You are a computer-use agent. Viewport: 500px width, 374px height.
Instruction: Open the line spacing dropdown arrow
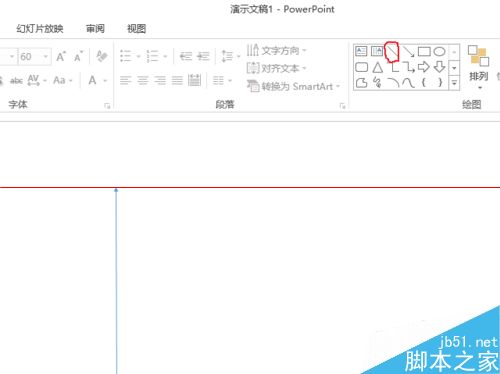pos(238,56)
